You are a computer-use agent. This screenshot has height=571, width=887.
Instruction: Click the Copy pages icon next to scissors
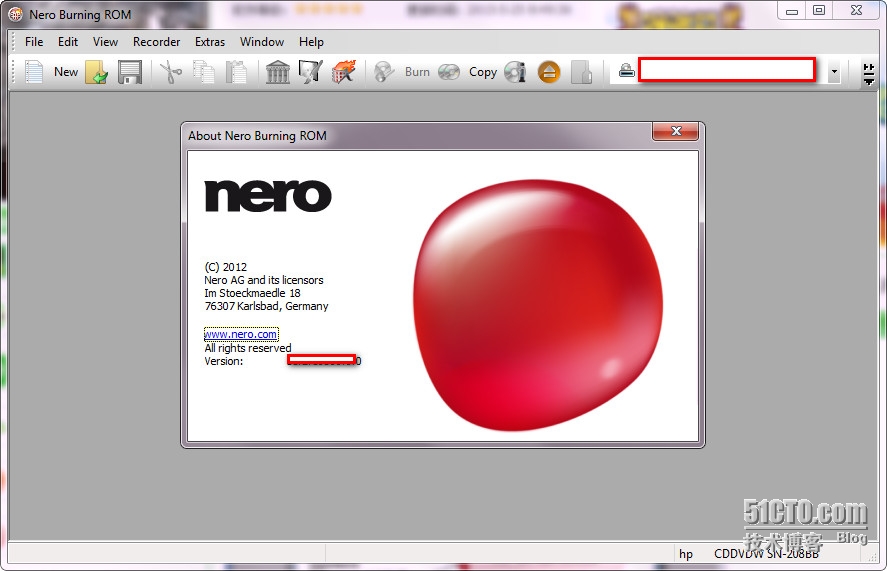coord(204,72)
